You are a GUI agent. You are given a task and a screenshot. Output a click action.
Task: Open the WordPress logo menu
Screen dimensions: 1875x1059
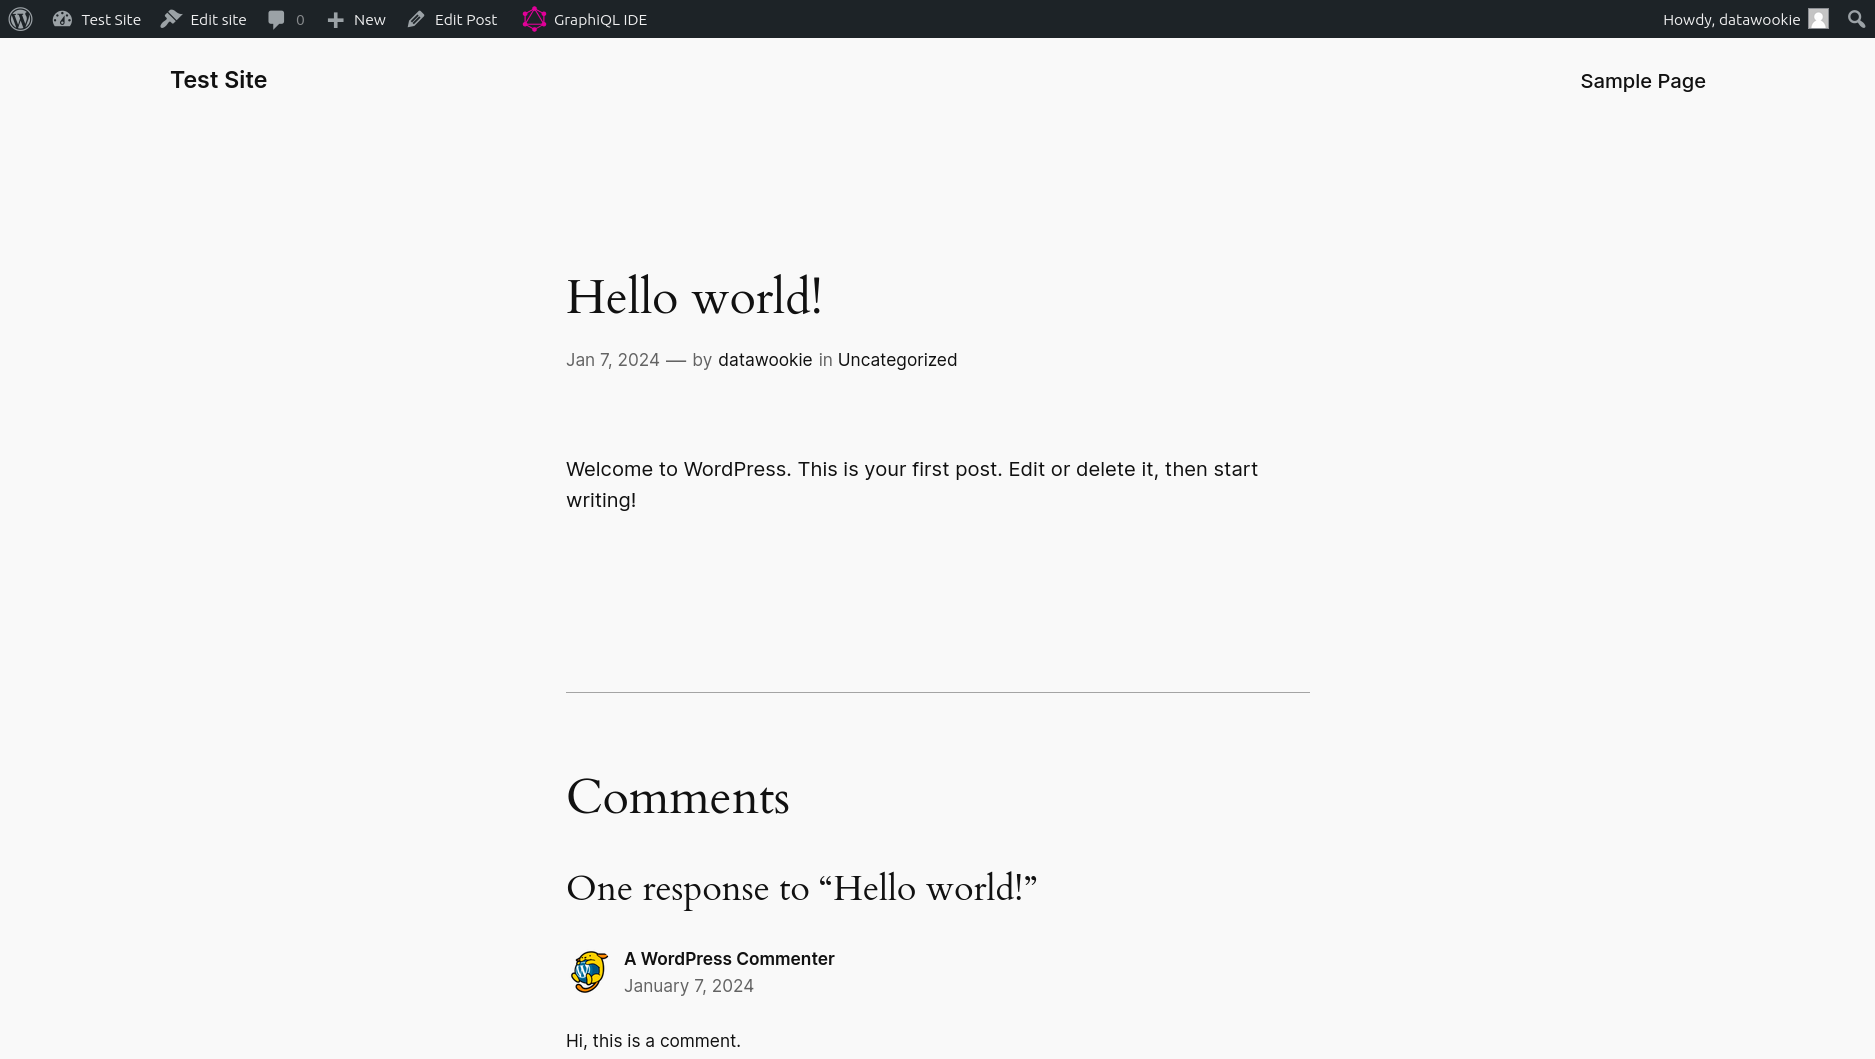[x=20, y=19]
